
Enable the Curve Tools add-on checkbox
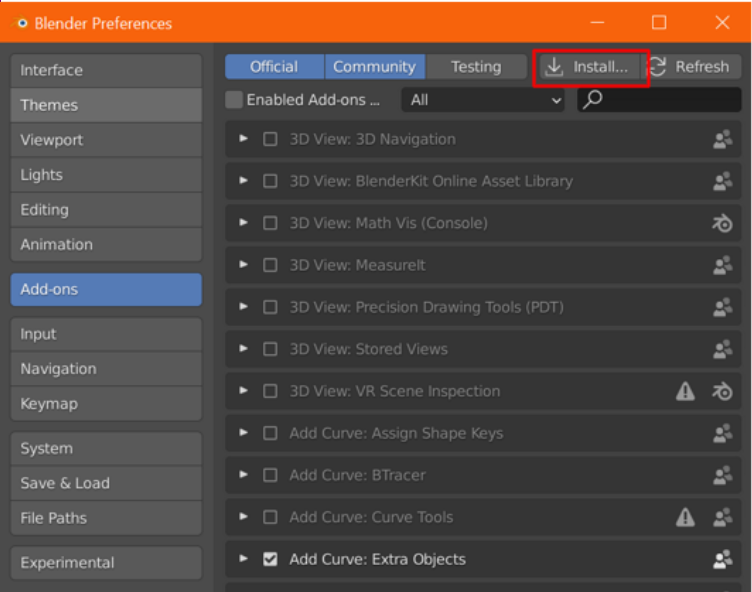pyautogui.click(x=270, y=517)
